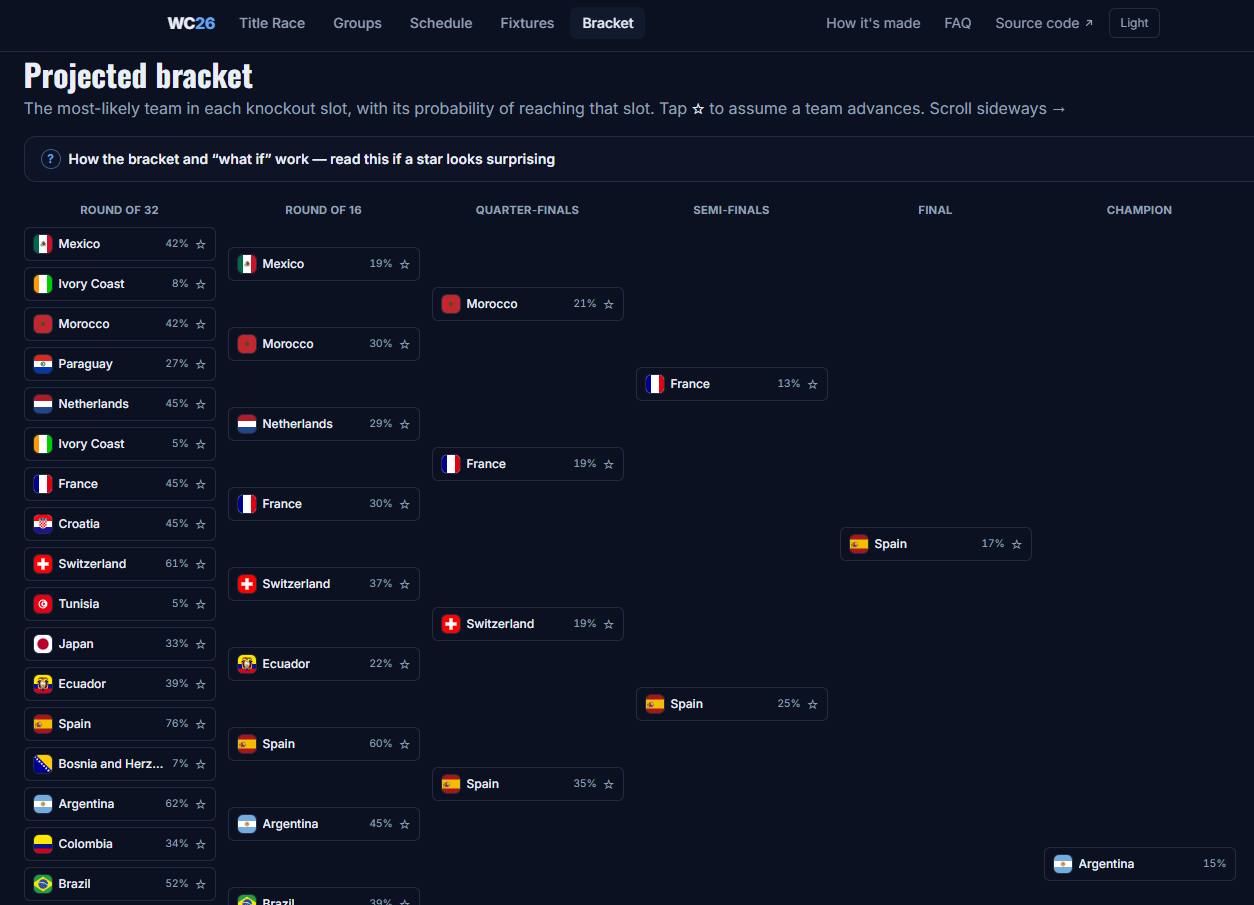Star Morocco in the Round of 32
Viewport: 1254px width, 905px height.
[x=201, y=324]
